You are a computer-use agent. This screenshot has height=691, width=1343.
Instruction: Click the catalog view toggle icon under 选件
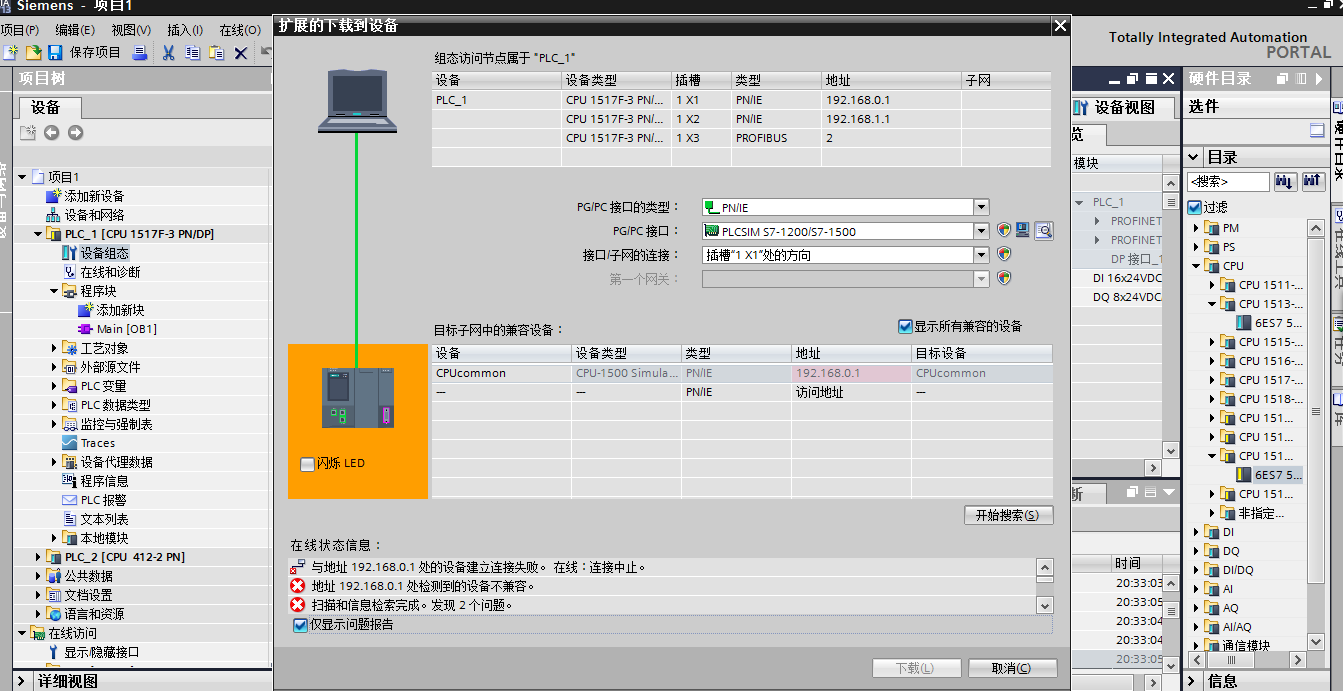[x=1317, y=131]
